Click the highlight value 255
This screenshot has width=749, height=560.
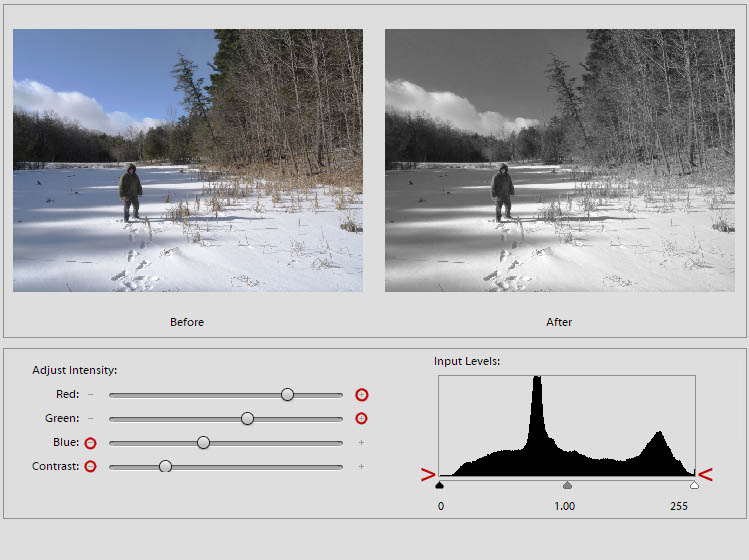679,506
